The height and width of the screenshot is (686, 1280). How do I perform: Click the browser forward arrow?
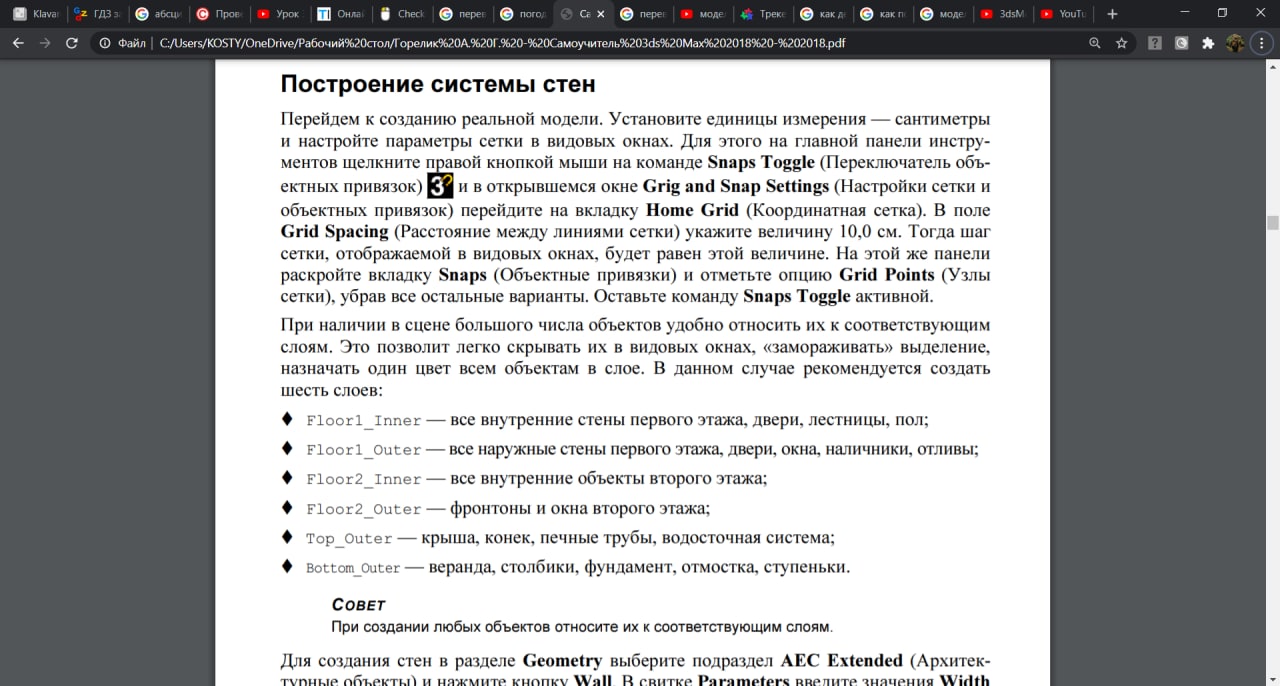pos(44,43)
